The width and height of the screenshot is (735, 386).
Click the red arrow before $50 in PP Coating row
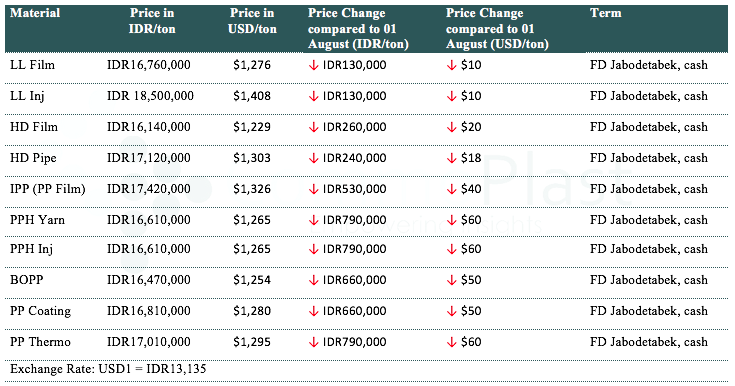[451, 311]
